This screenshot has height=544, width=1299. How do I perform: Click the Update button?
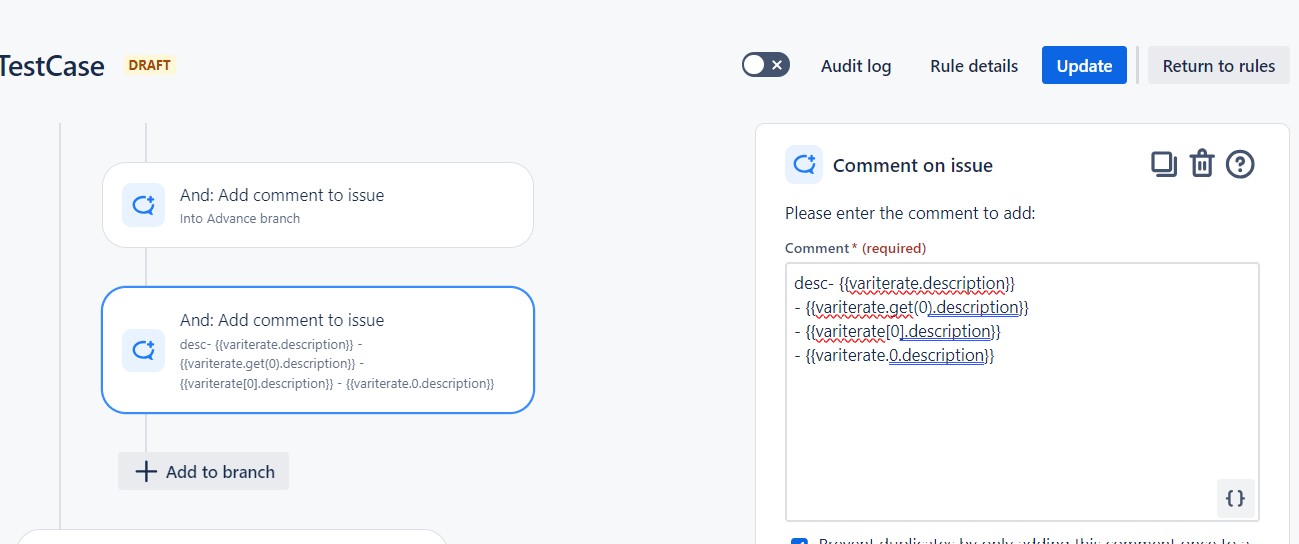(x=1084, y=66)
